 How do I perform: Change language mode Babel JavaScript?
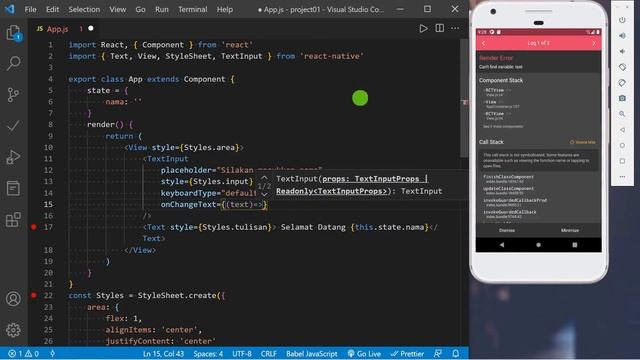(312, 354)
